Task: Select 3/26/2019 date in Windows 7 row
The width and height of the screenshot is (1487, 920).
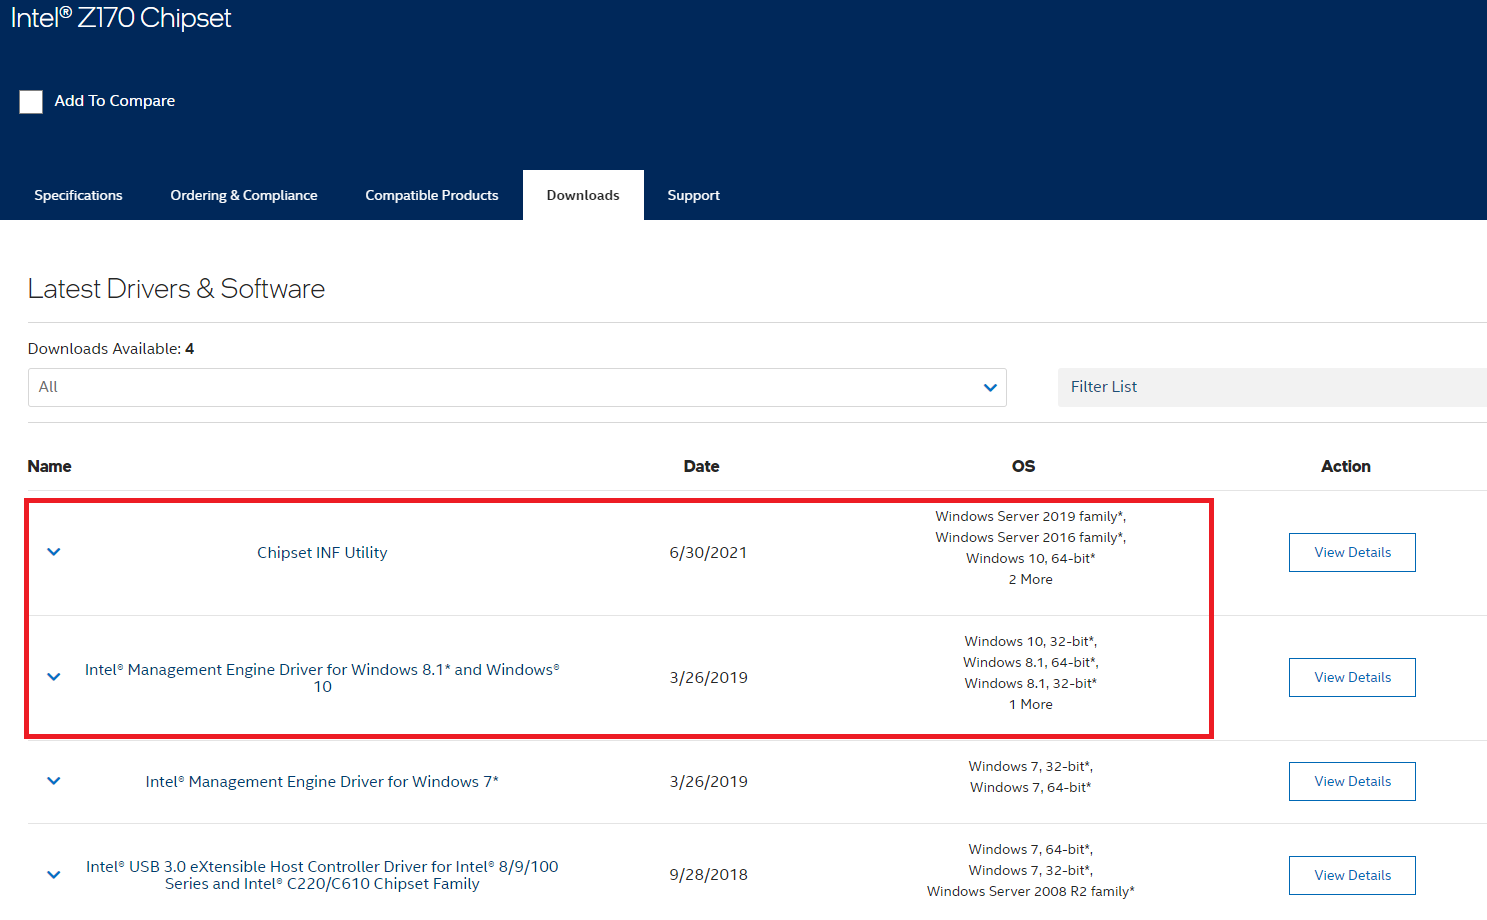Action: (708, 782)
